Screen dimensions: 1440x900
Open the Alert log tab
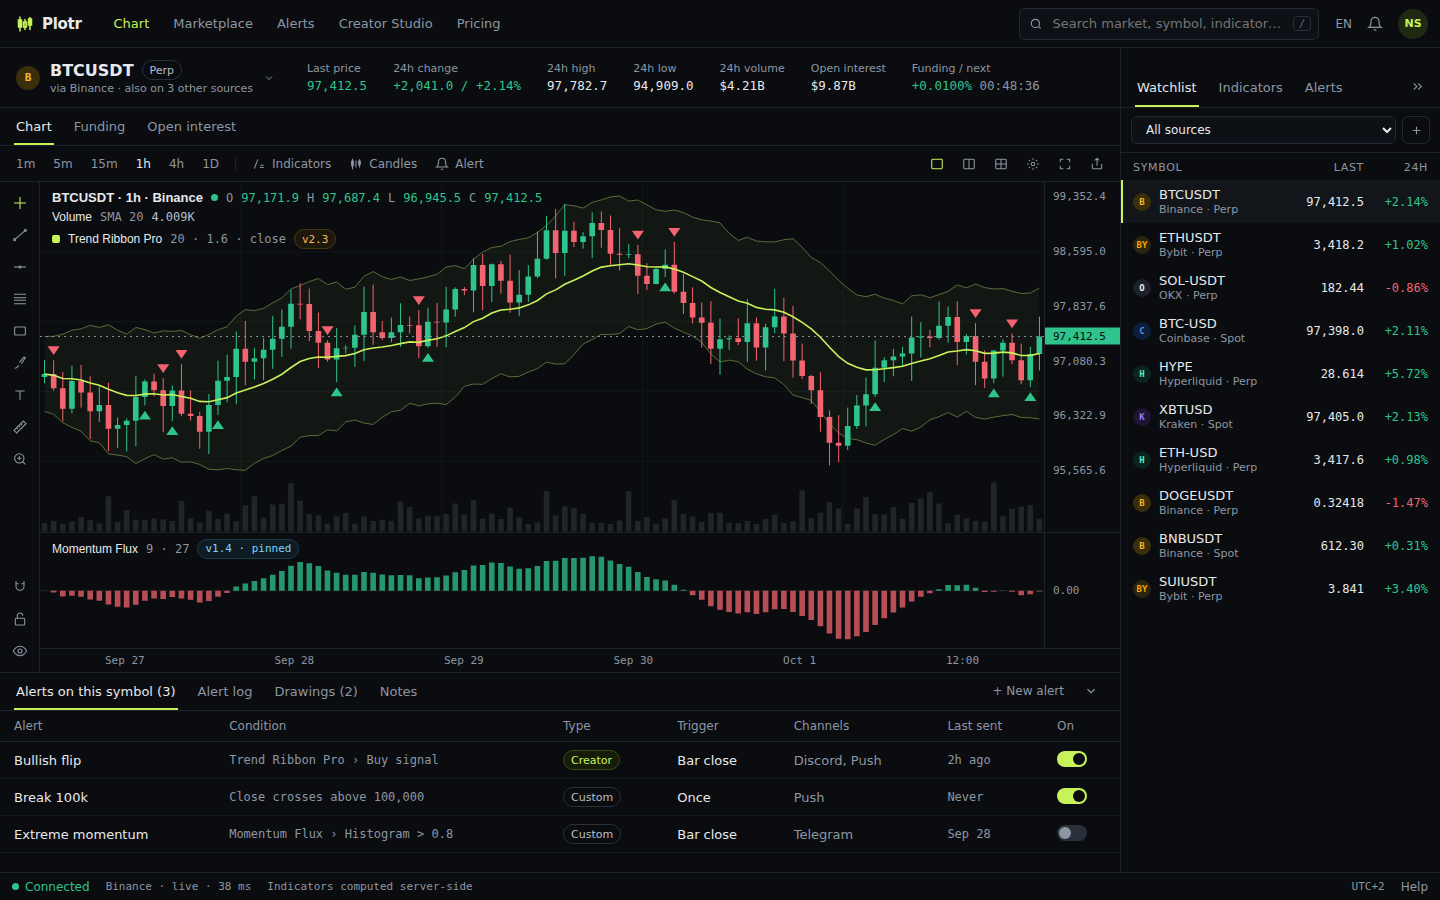pyautogui.click(x=225, y=692)
